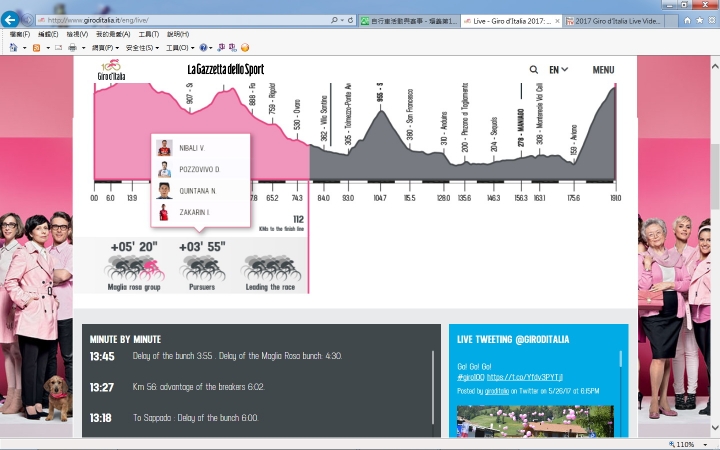Expand the address bar search dropdown arrow
The image size is (720, 450).
[x=342, y=20]
